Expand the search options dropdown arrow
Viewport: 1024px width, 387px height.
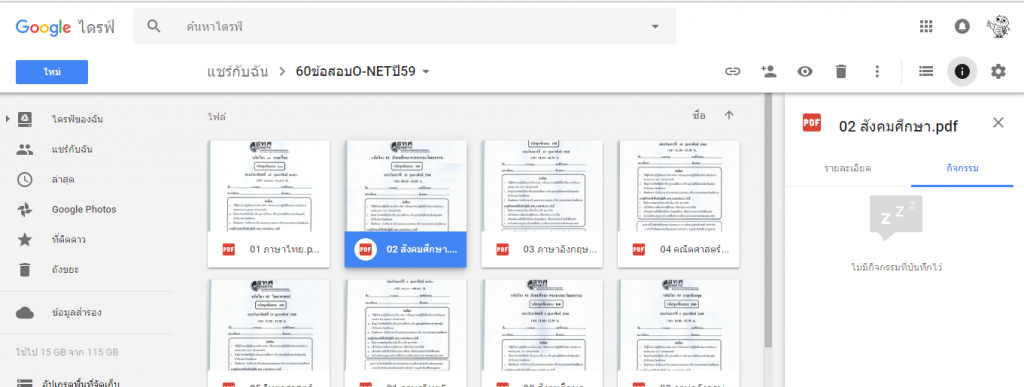coord(655,27)
